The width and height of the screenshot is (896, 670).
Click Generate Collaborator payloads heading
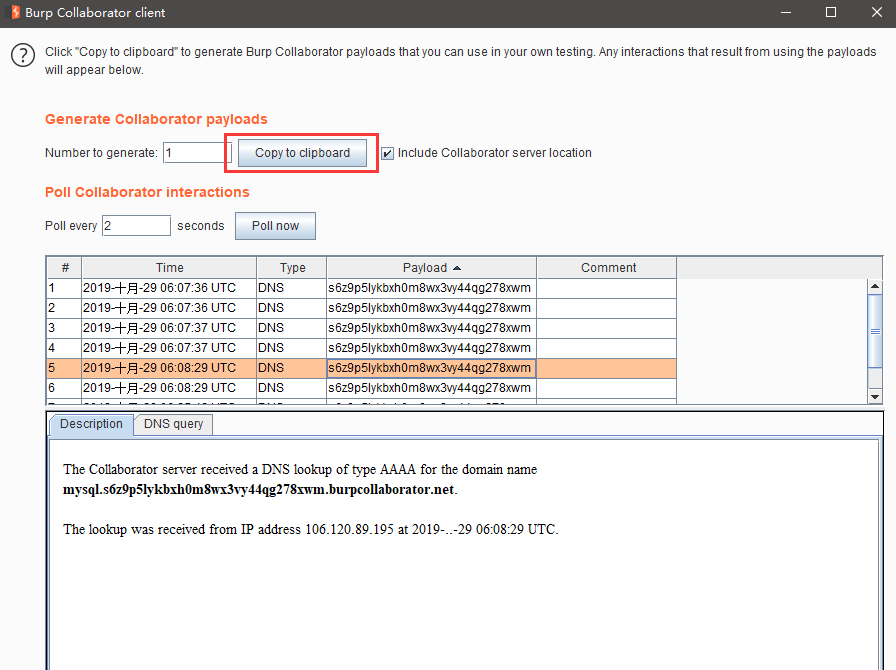[x=156, y=119]
